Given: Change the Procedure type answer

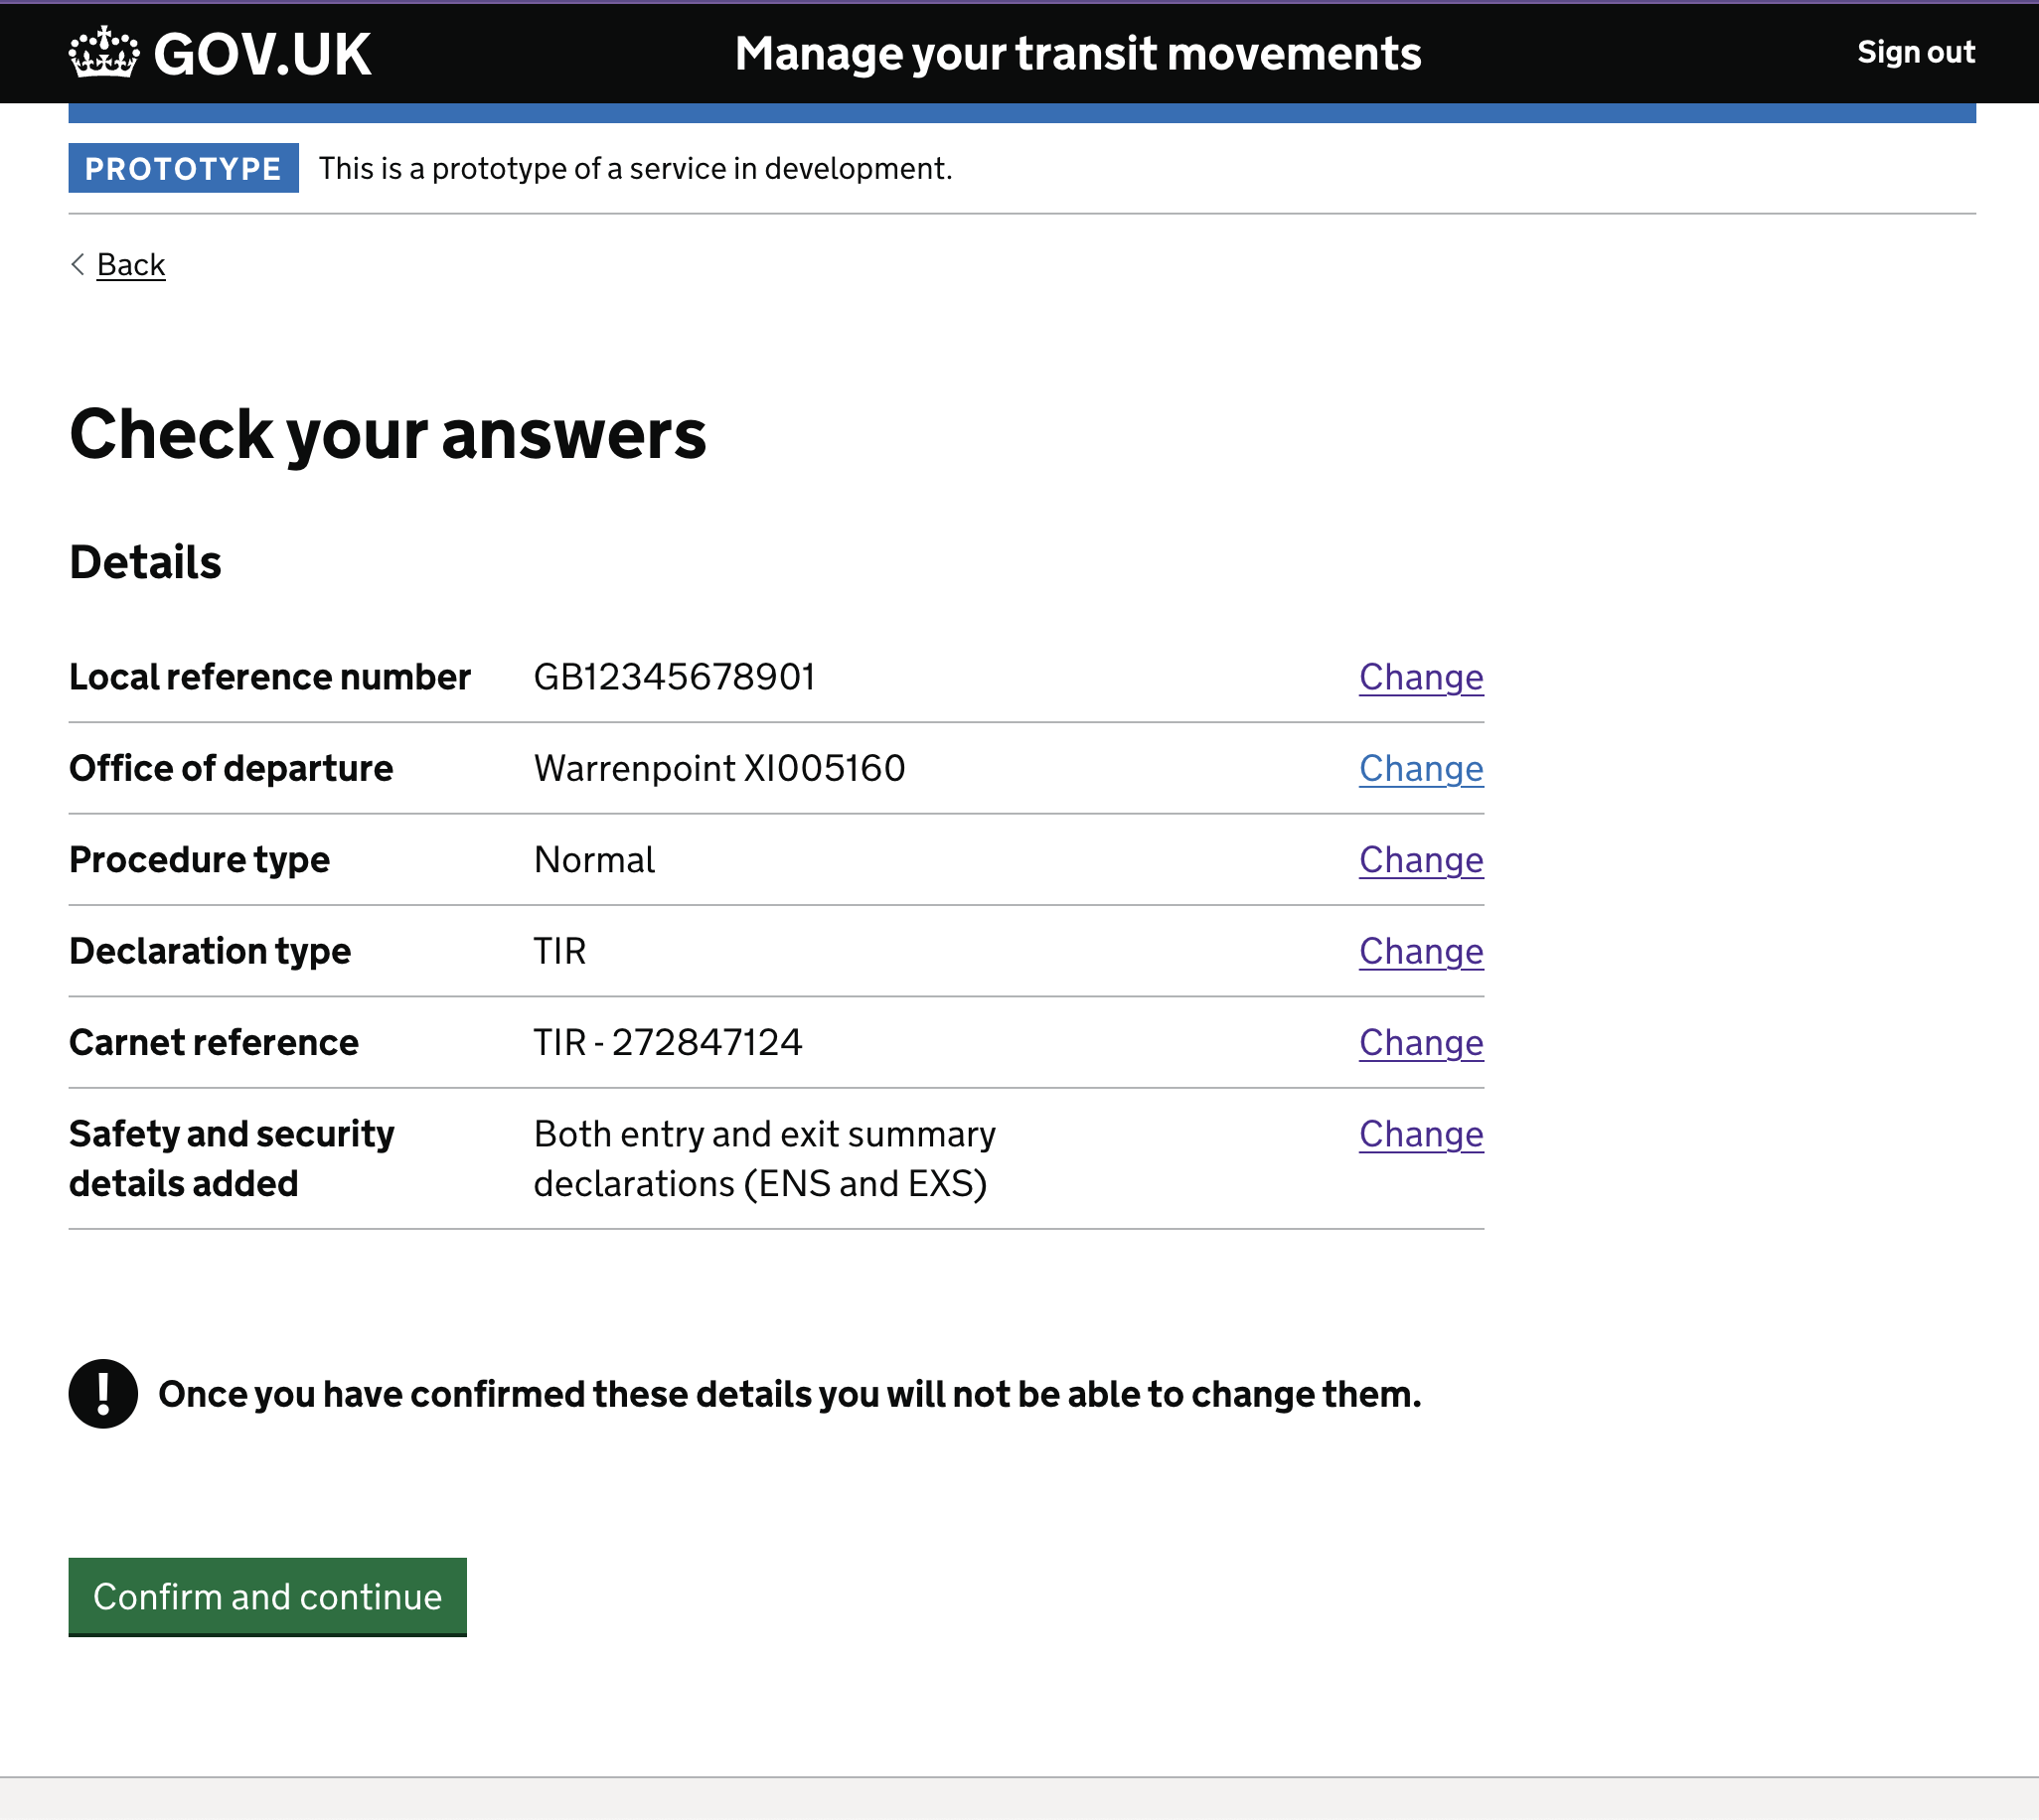Looking at the screenshot, I should click(x=1420, y=859).
